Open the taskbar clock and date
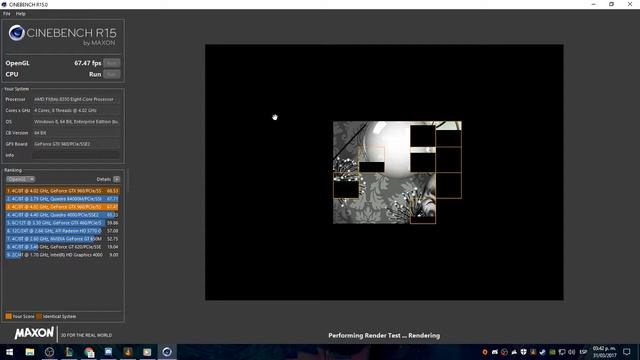The width and height of the screenshot is (640, 360). tap(604, 352)
